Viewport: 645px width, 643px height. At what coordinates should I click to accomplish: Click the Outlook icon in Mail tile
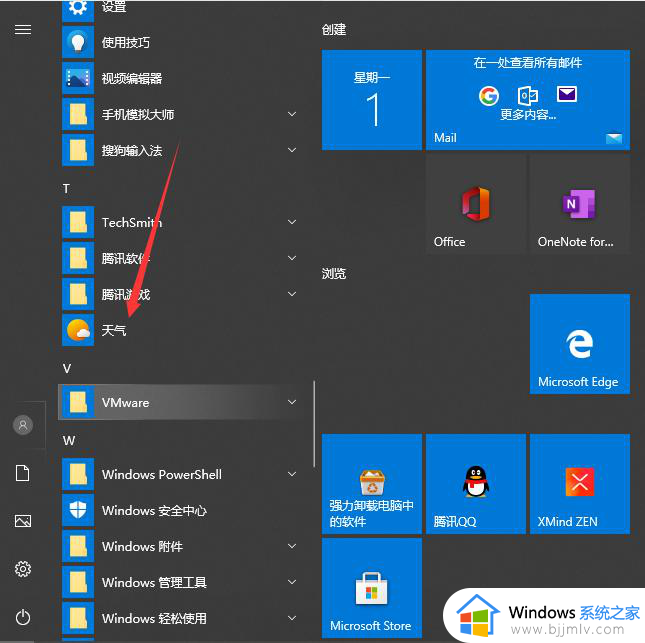click(527, 96)
